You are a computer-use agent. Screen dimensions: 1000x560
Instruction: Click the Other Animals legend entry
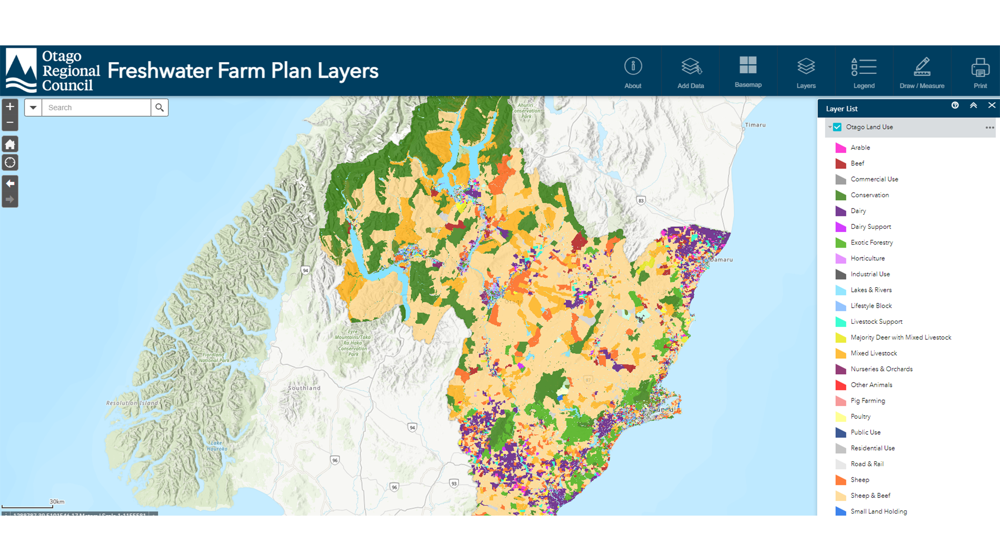pos(871,385)
